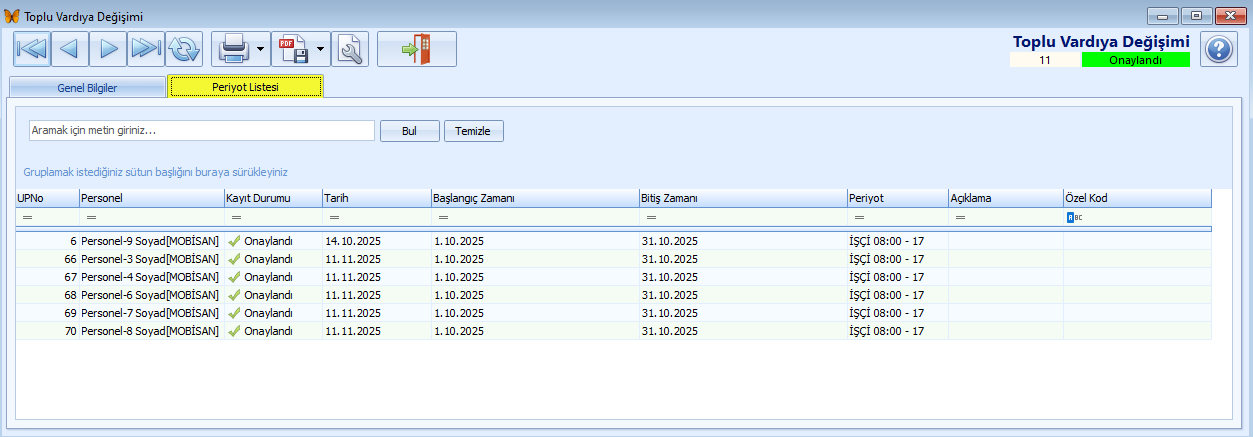Viewport: 1253px width, 437px height.
Task: Switch to the Genel Bilgiler tab
Action: point(87,88)
